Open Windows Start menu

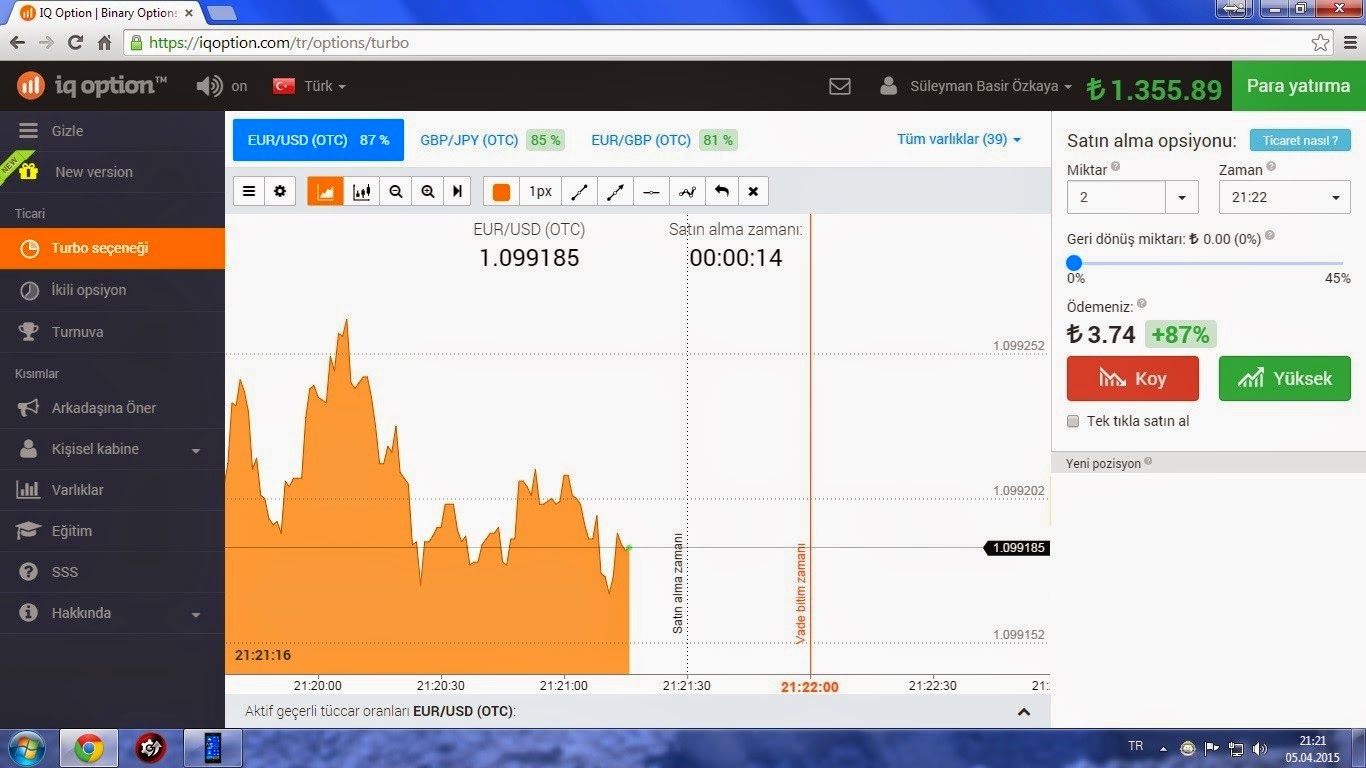pyautogui.click(x=26, y=748)
